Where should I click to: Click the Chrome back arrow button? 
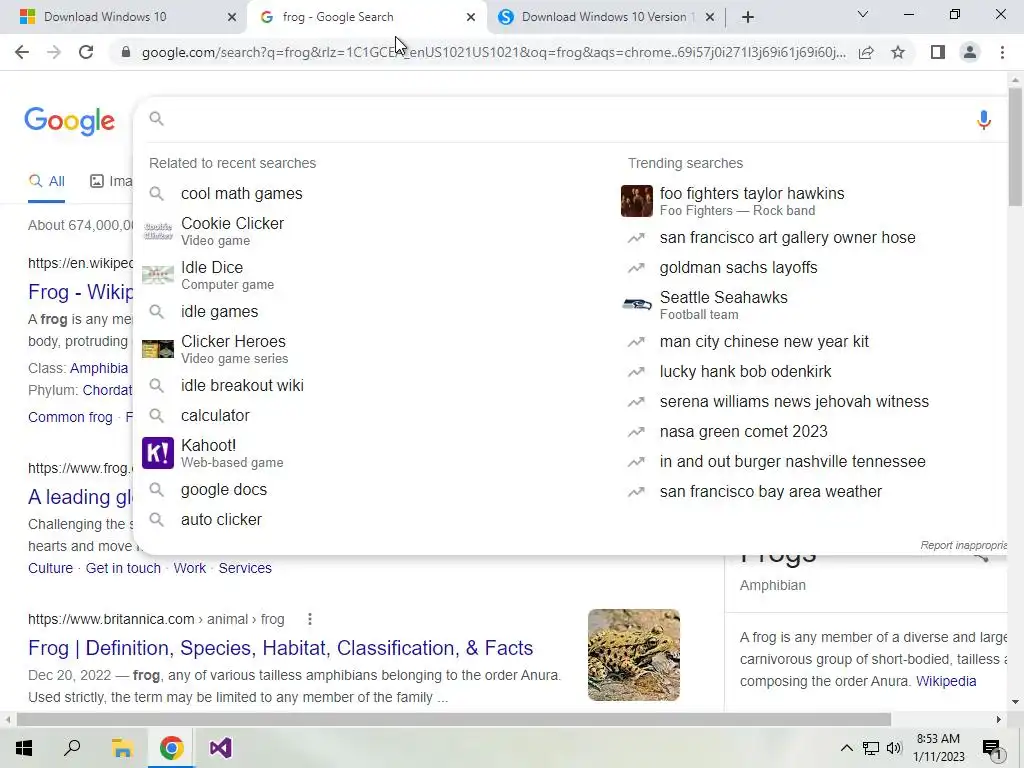point(22,52)
